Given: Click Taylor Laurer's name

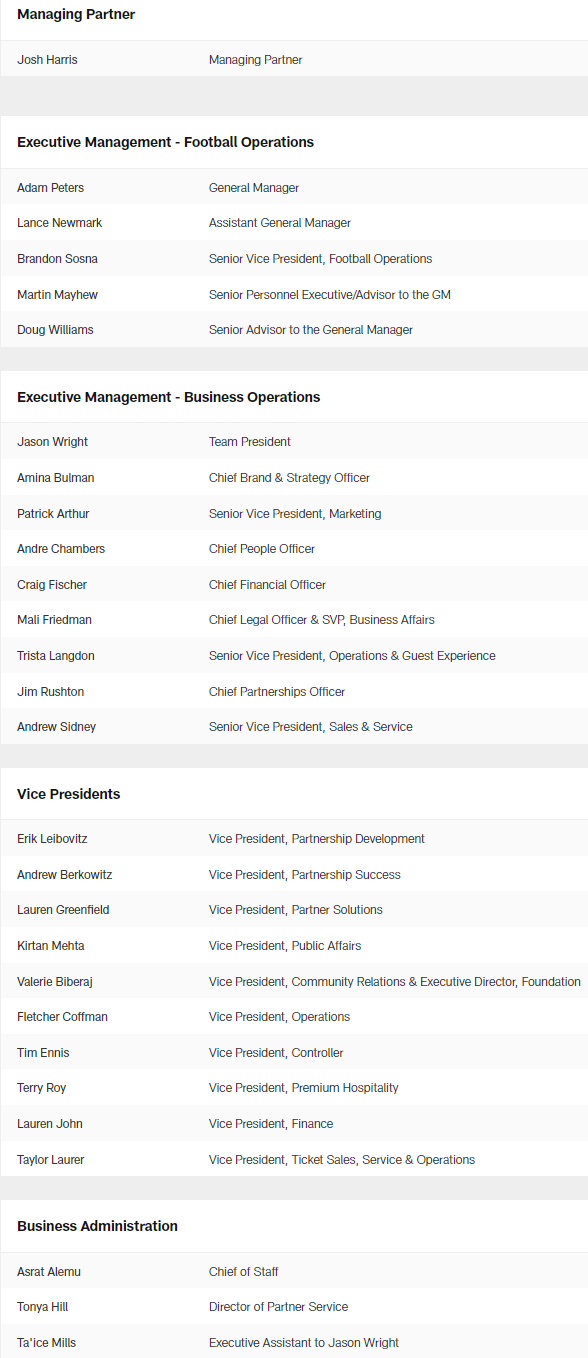Looking at the screenshot, I should pos(51,1160).
